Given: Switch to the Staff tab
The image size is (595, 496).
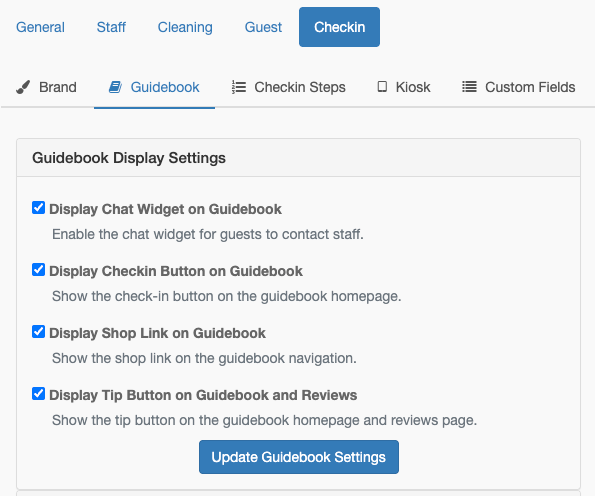Looking at the screenshot, I should 111,27.
